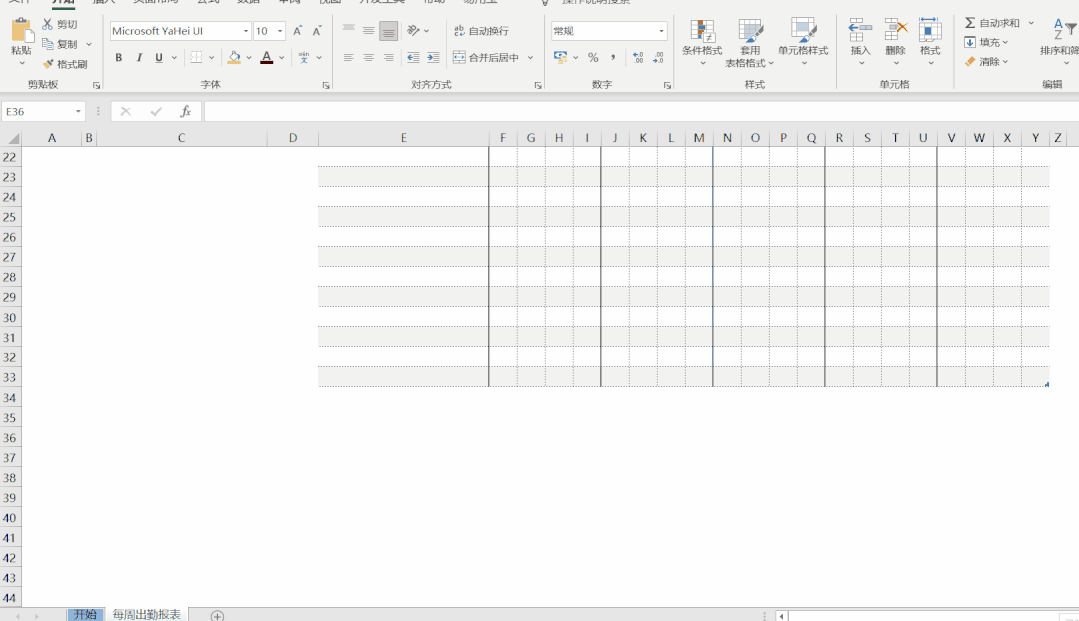Click accounting number format icon

pos(561,58)
